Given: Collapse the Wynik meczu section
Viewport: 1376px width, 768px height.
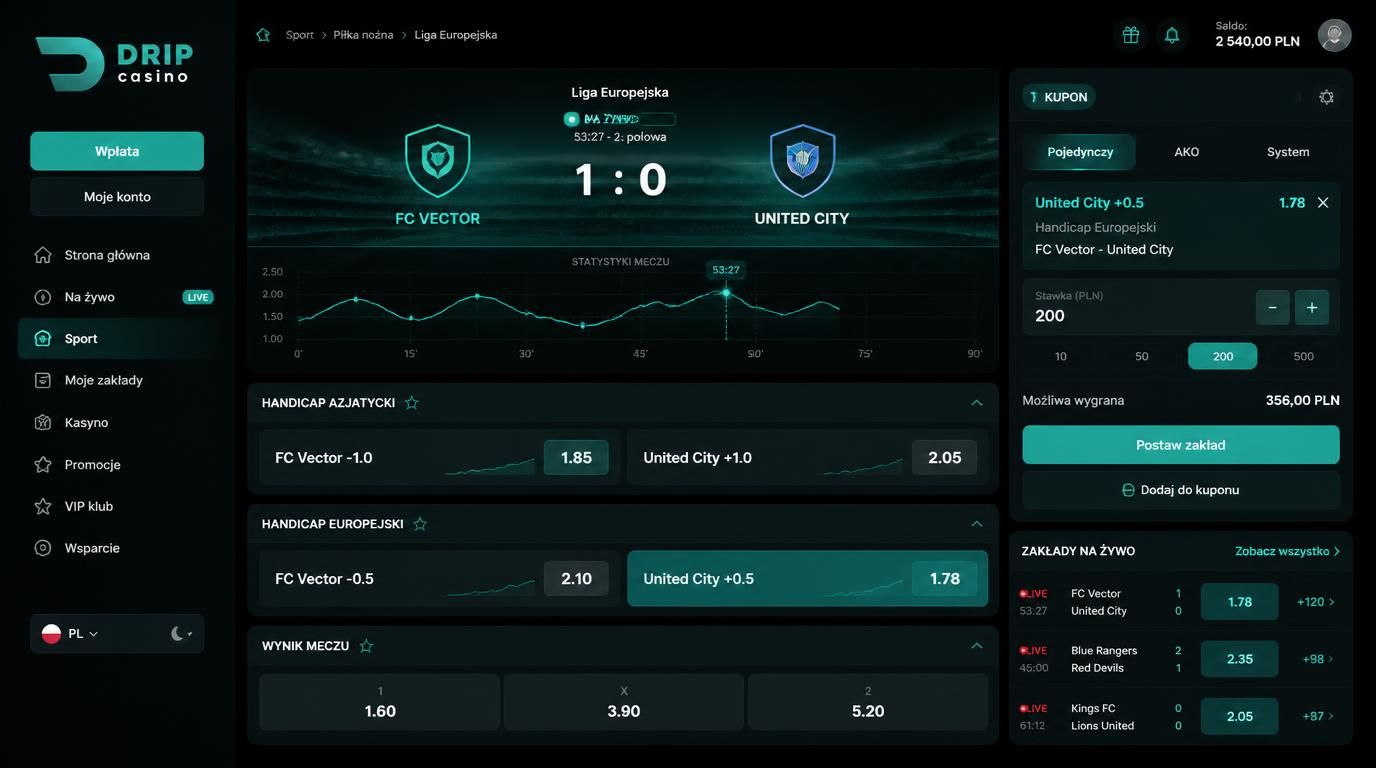Looking at the screenshot, I should click(977, 646).
